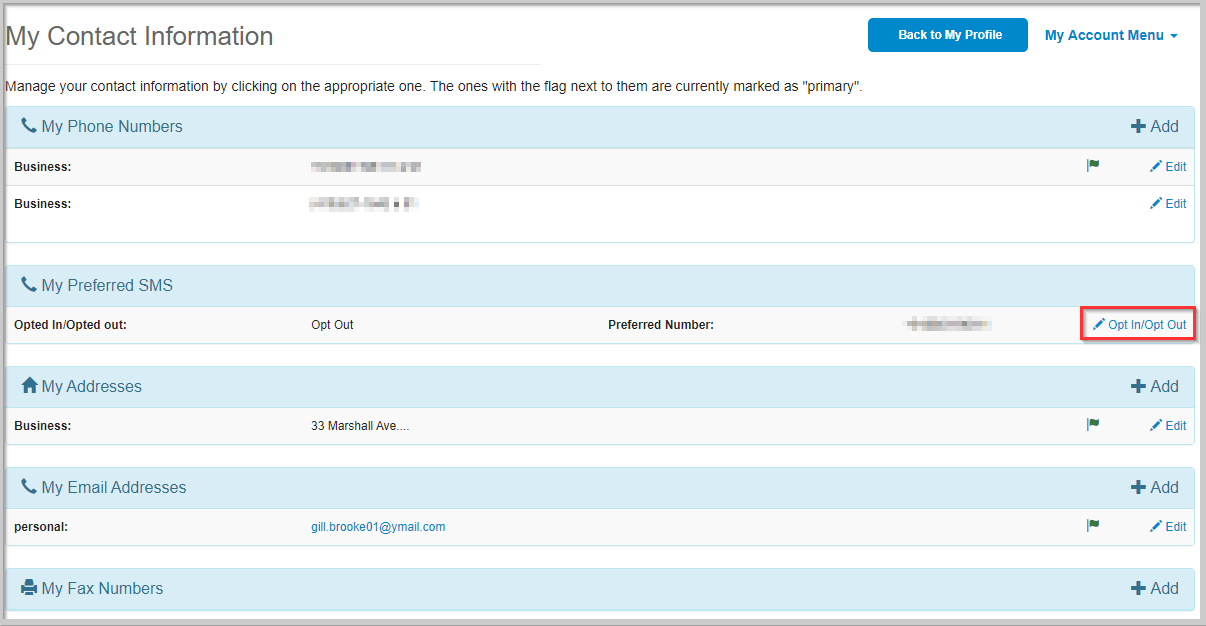Click the blurred second Business phone number
Image resolution: width=1206 pixels, height=626 pixels.
[x=363, y=204]
